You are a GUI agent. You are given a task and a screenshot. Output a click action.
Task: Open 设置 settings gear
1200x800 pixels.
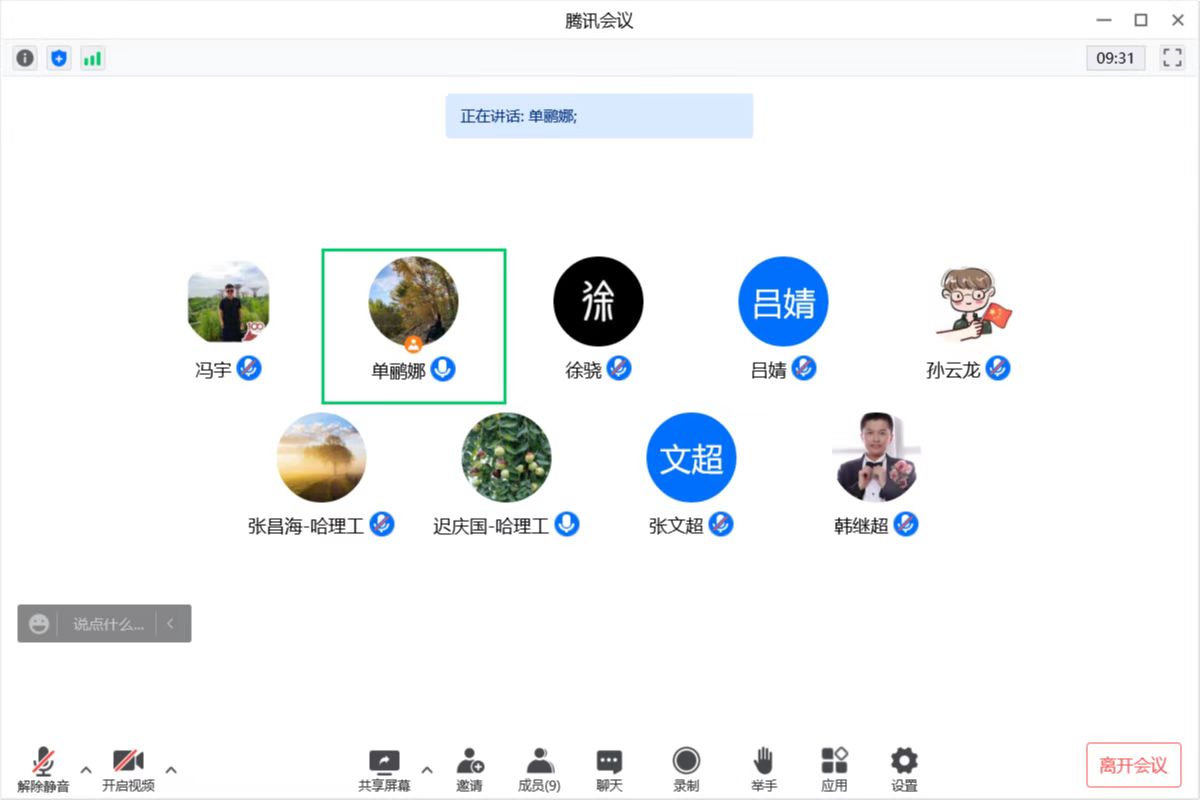pos(904,768)
